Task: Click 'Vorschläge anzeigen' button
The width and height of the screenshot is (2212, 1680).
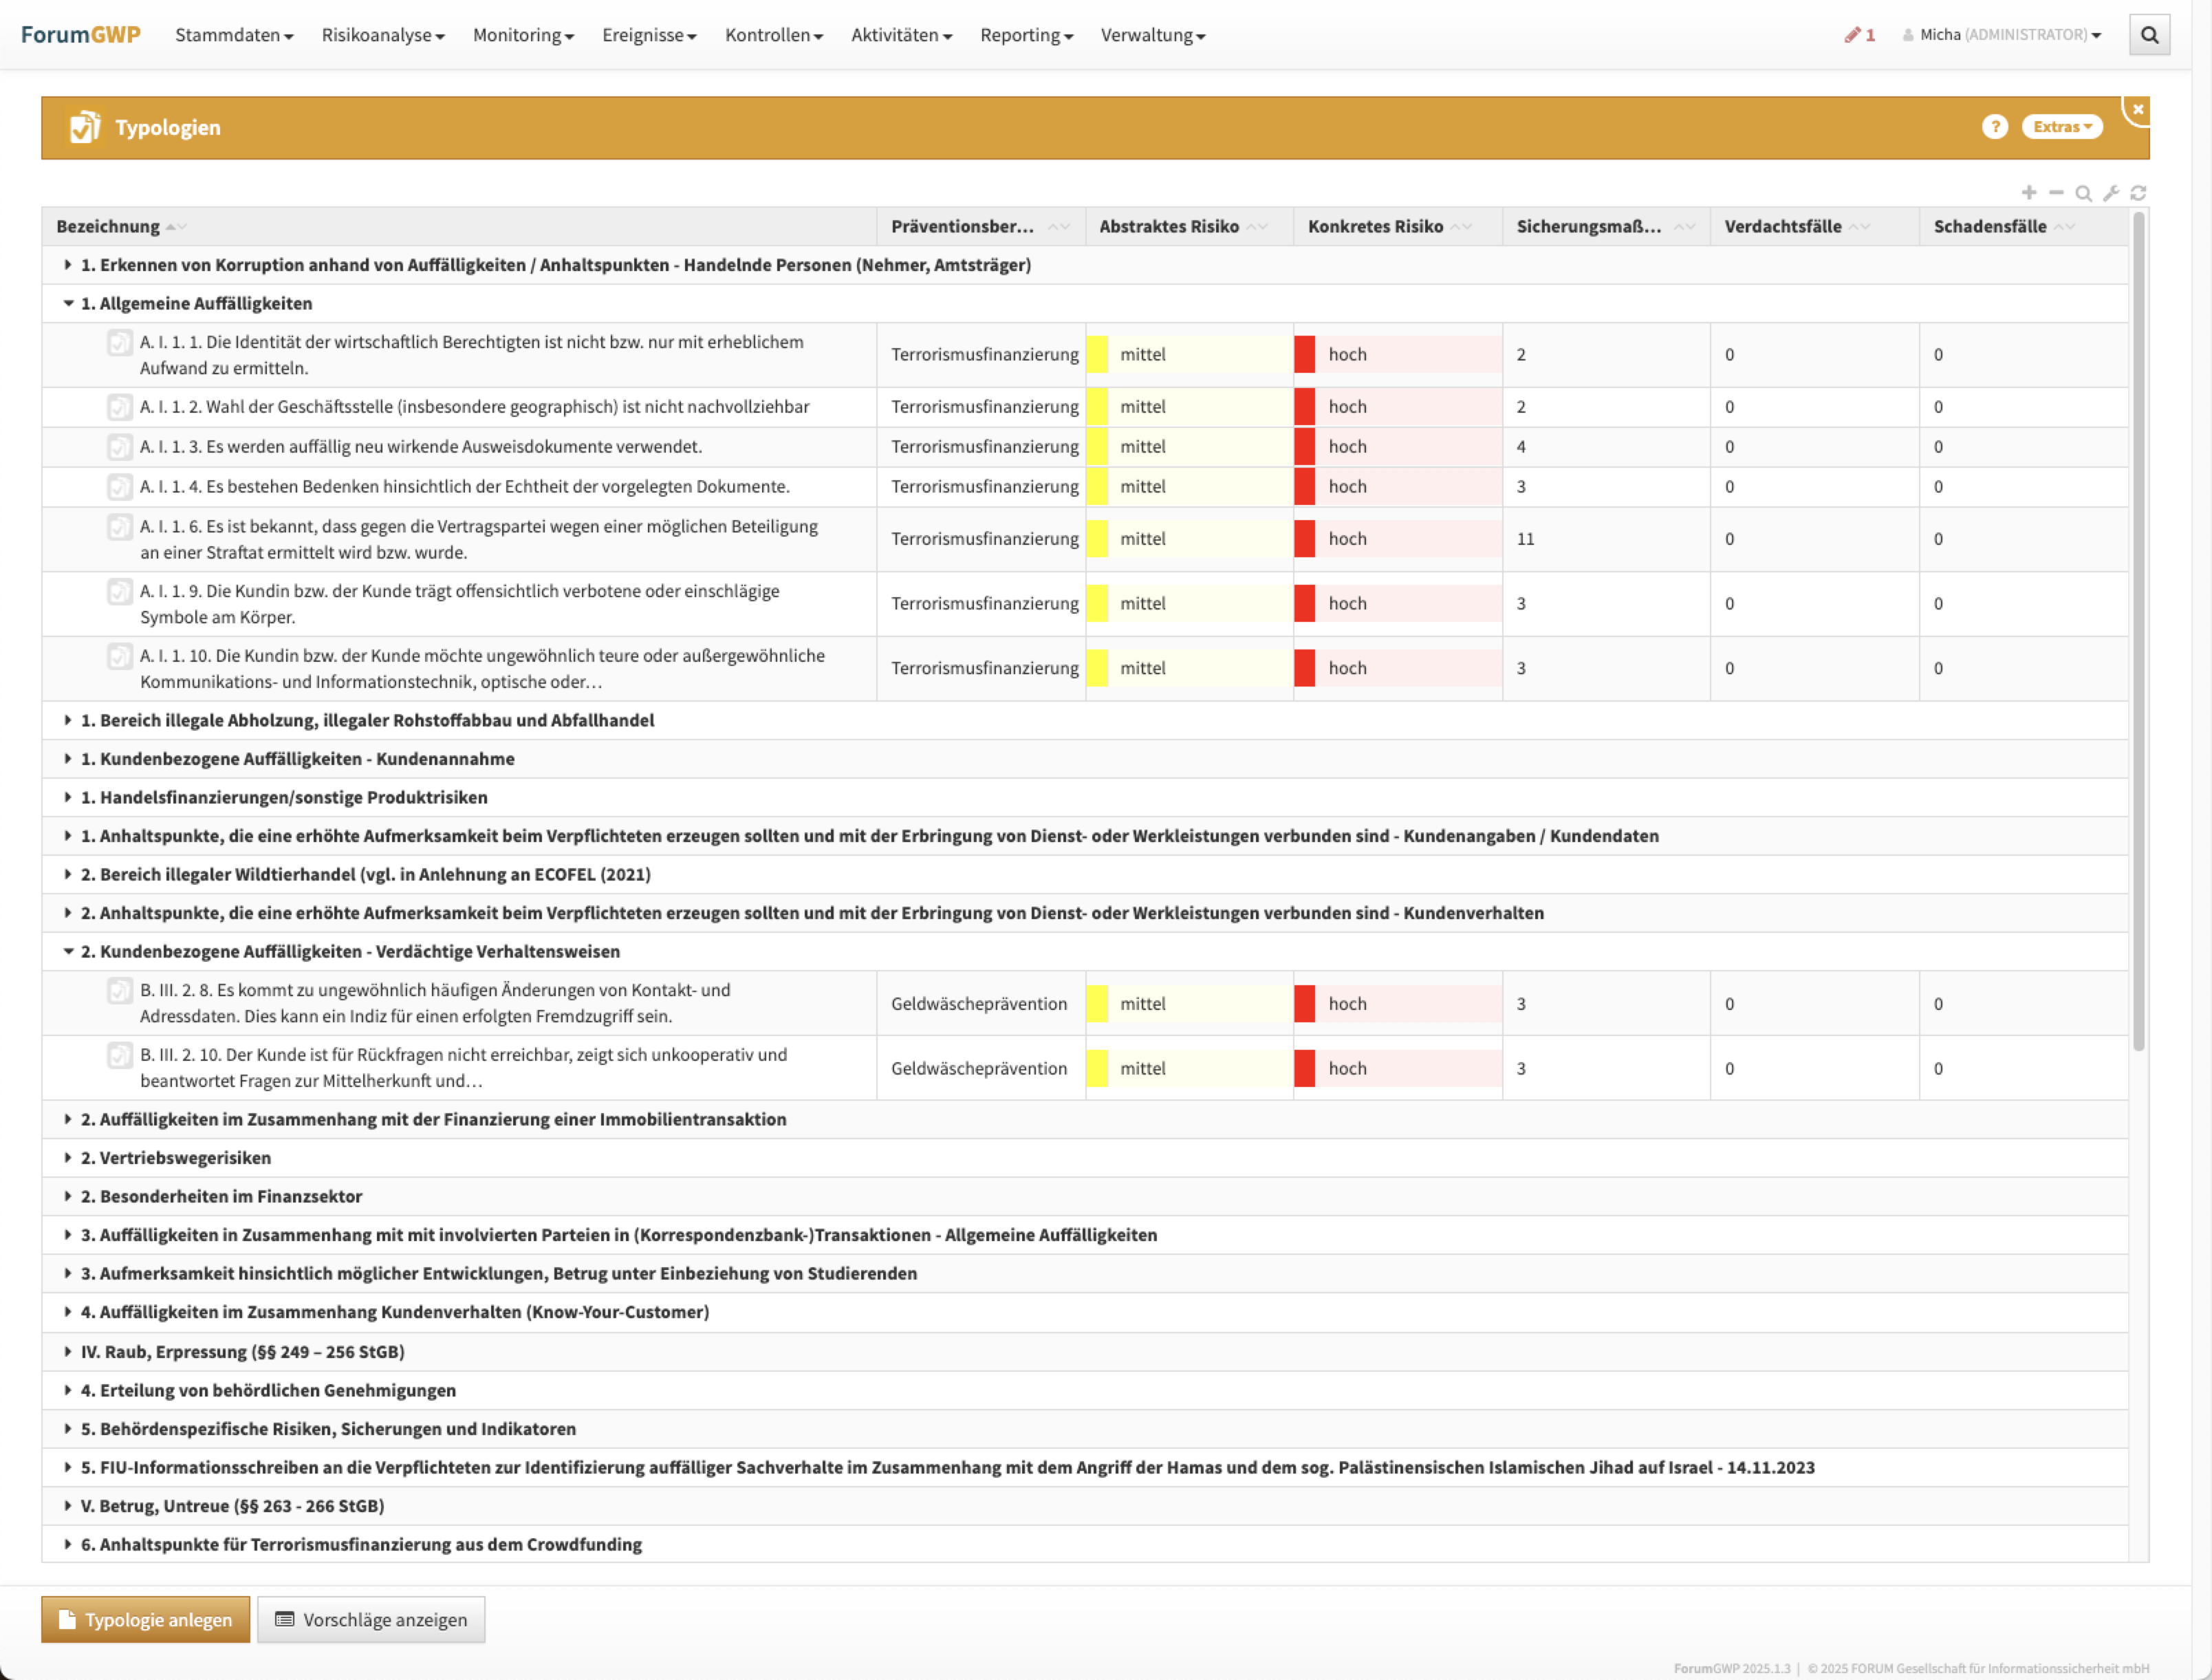Action: pos(371,1620)
